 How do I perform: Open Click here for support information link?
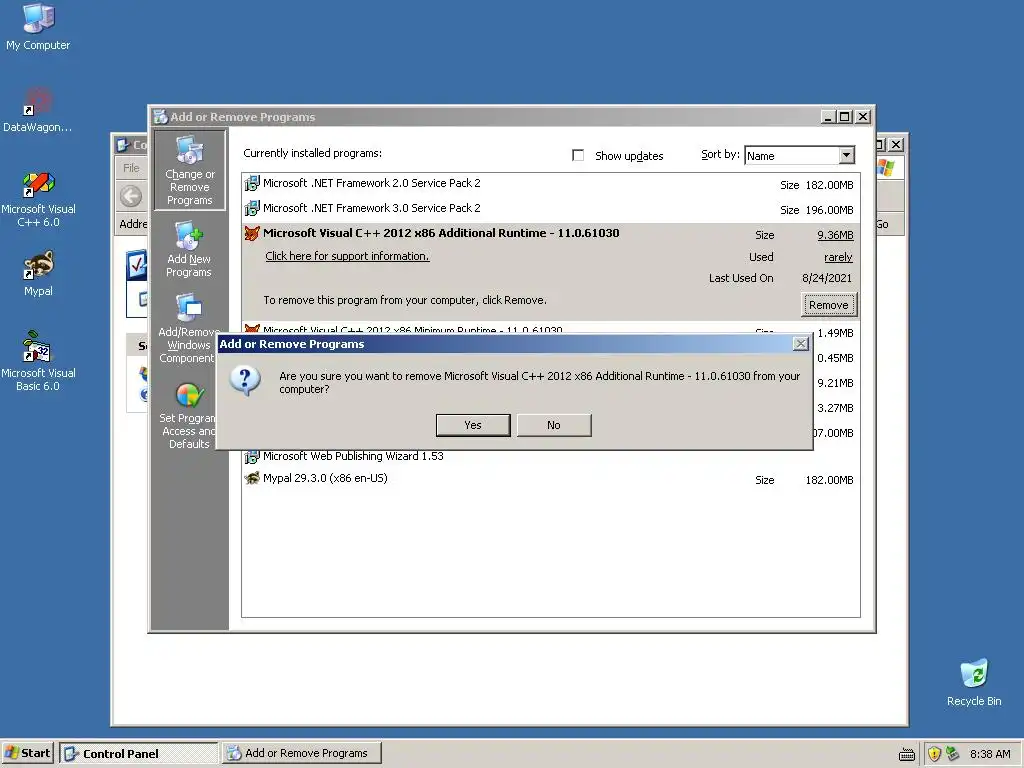(x=347, y=256)
